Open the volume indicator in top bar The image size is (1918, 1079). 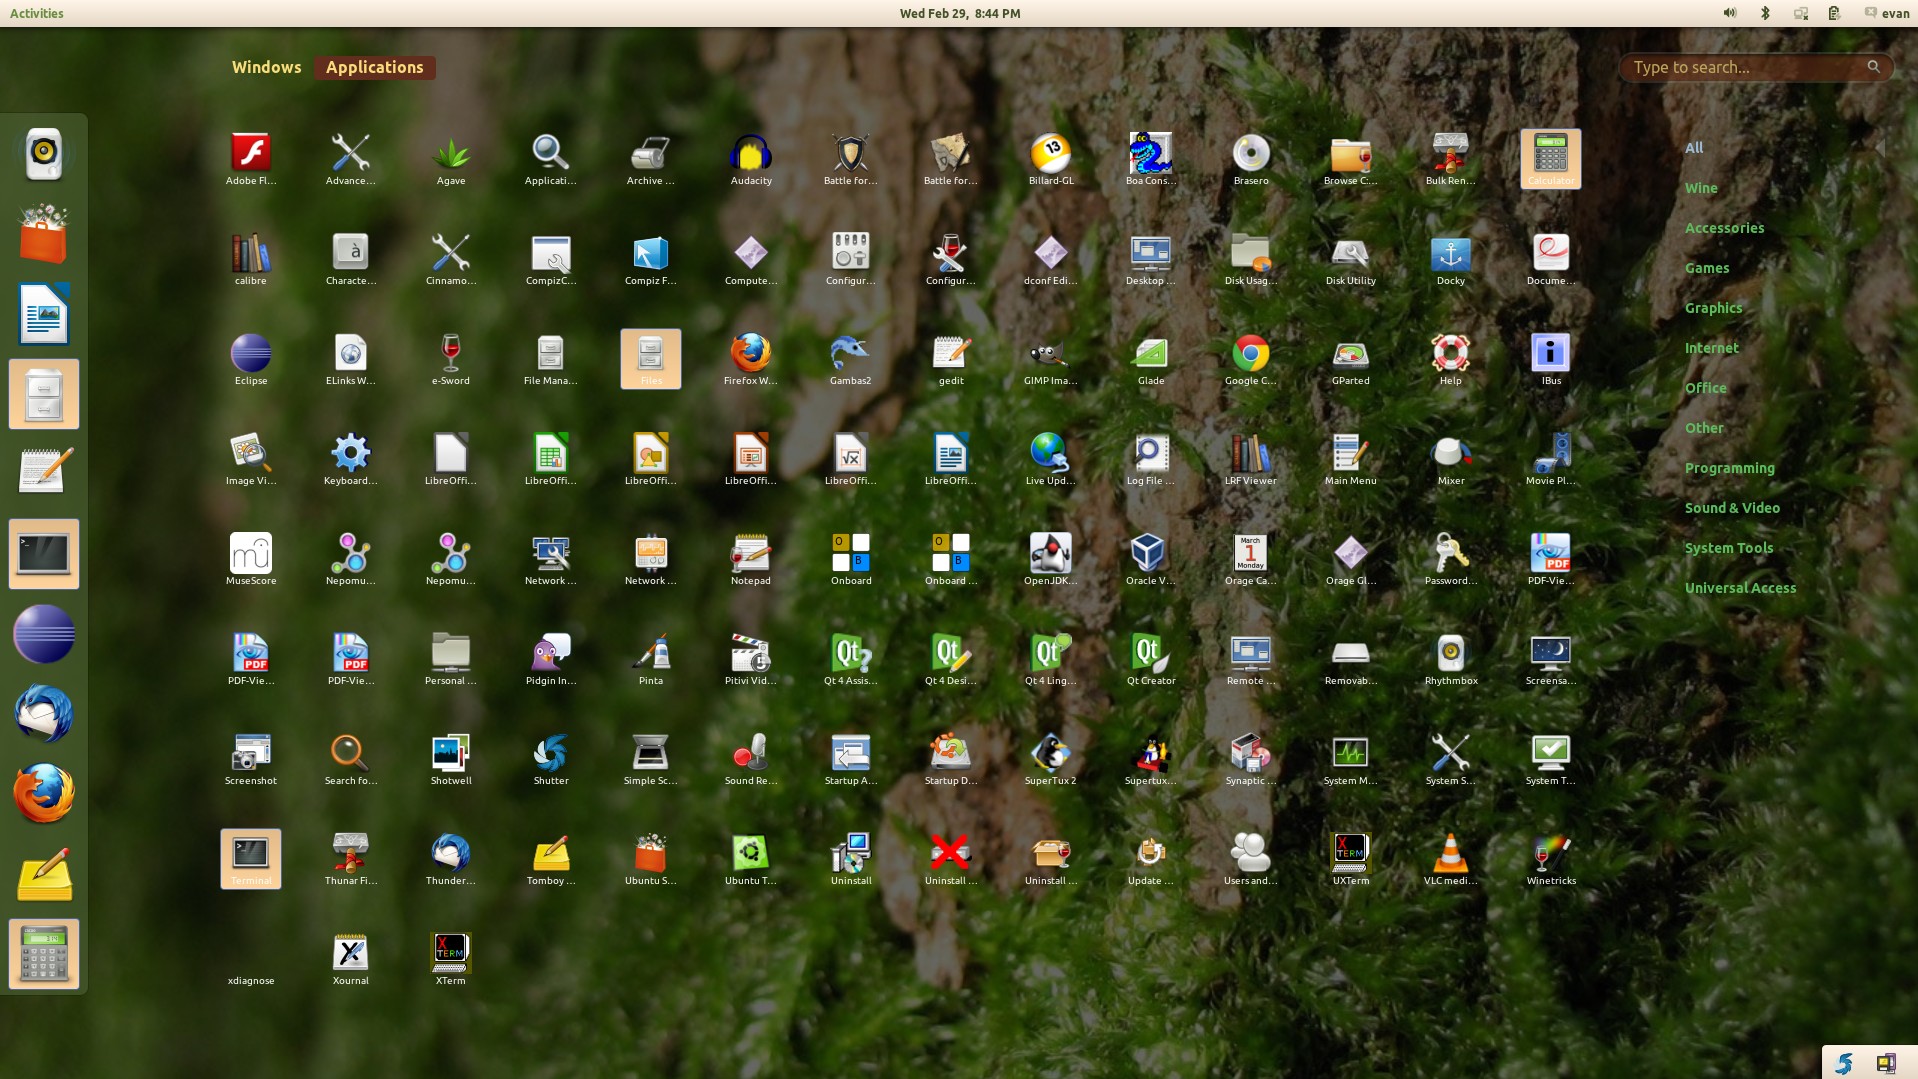[1730, 13]
